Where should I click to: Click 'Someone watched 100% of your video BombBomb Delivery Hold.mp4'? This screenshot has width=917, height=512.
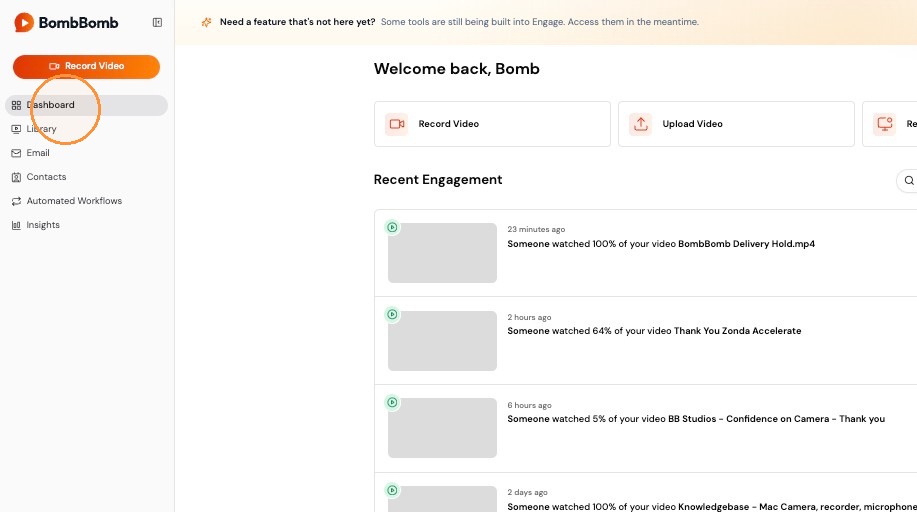click(661, 244)
